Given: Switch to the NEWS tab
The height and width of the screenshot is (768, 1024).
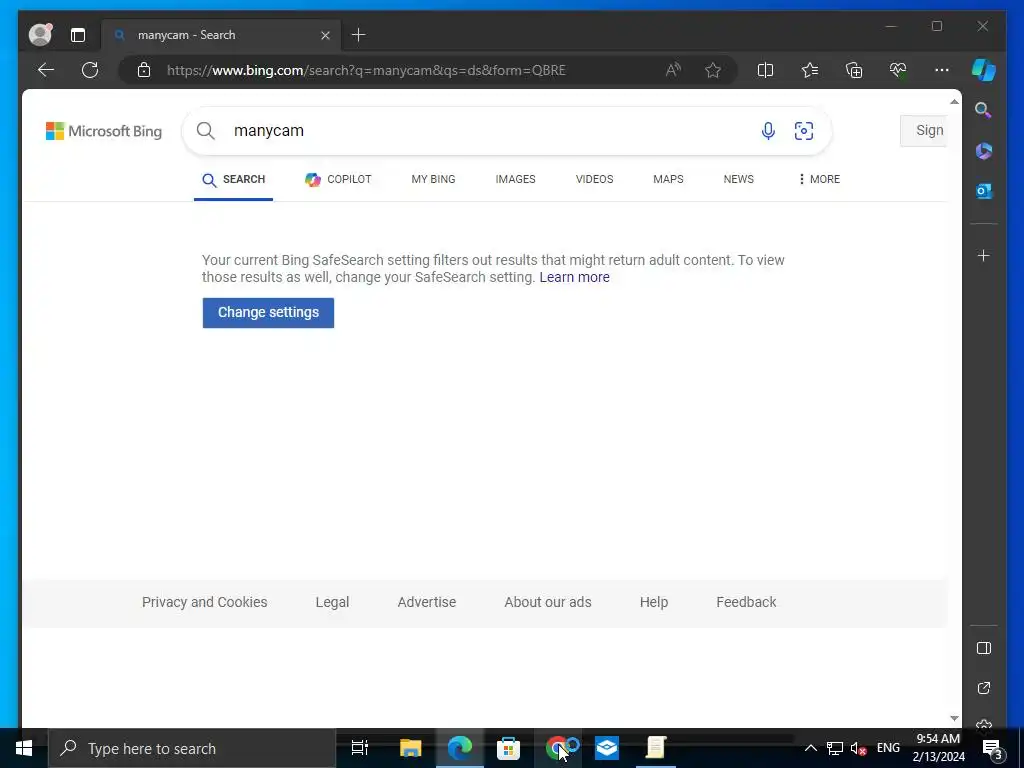Looking at the screenshot, I should pyautogui.click(x=739, y=180).
